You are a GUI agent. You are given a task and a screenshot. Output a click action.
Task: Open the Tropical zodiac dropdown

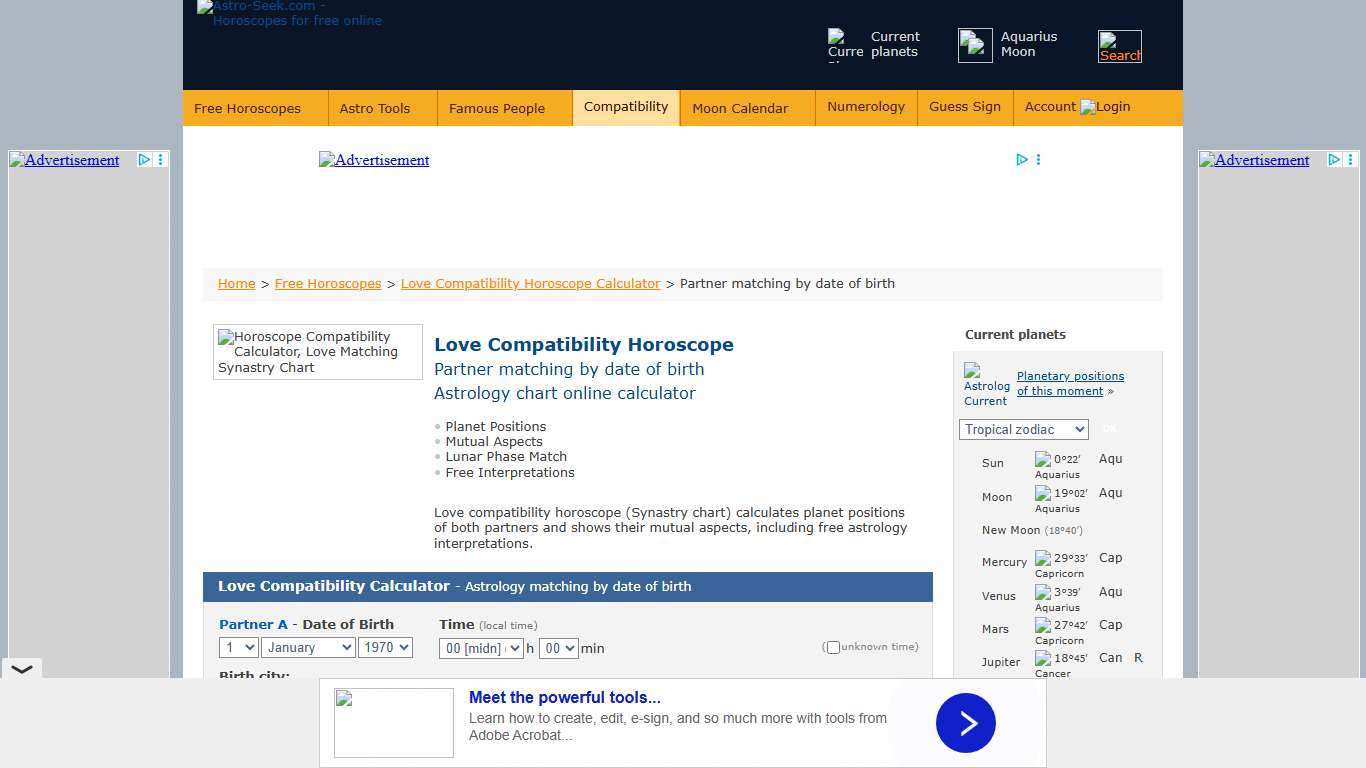pyautogui.click(x=1023, y=429)
